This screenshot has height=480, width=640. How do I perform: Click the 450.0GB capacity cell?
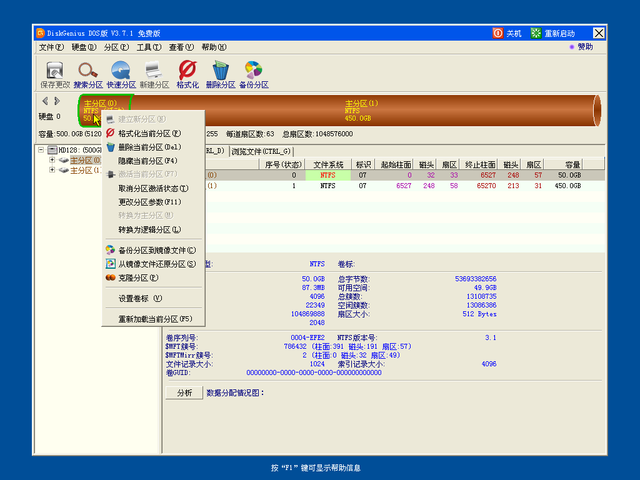click(568, 186)
